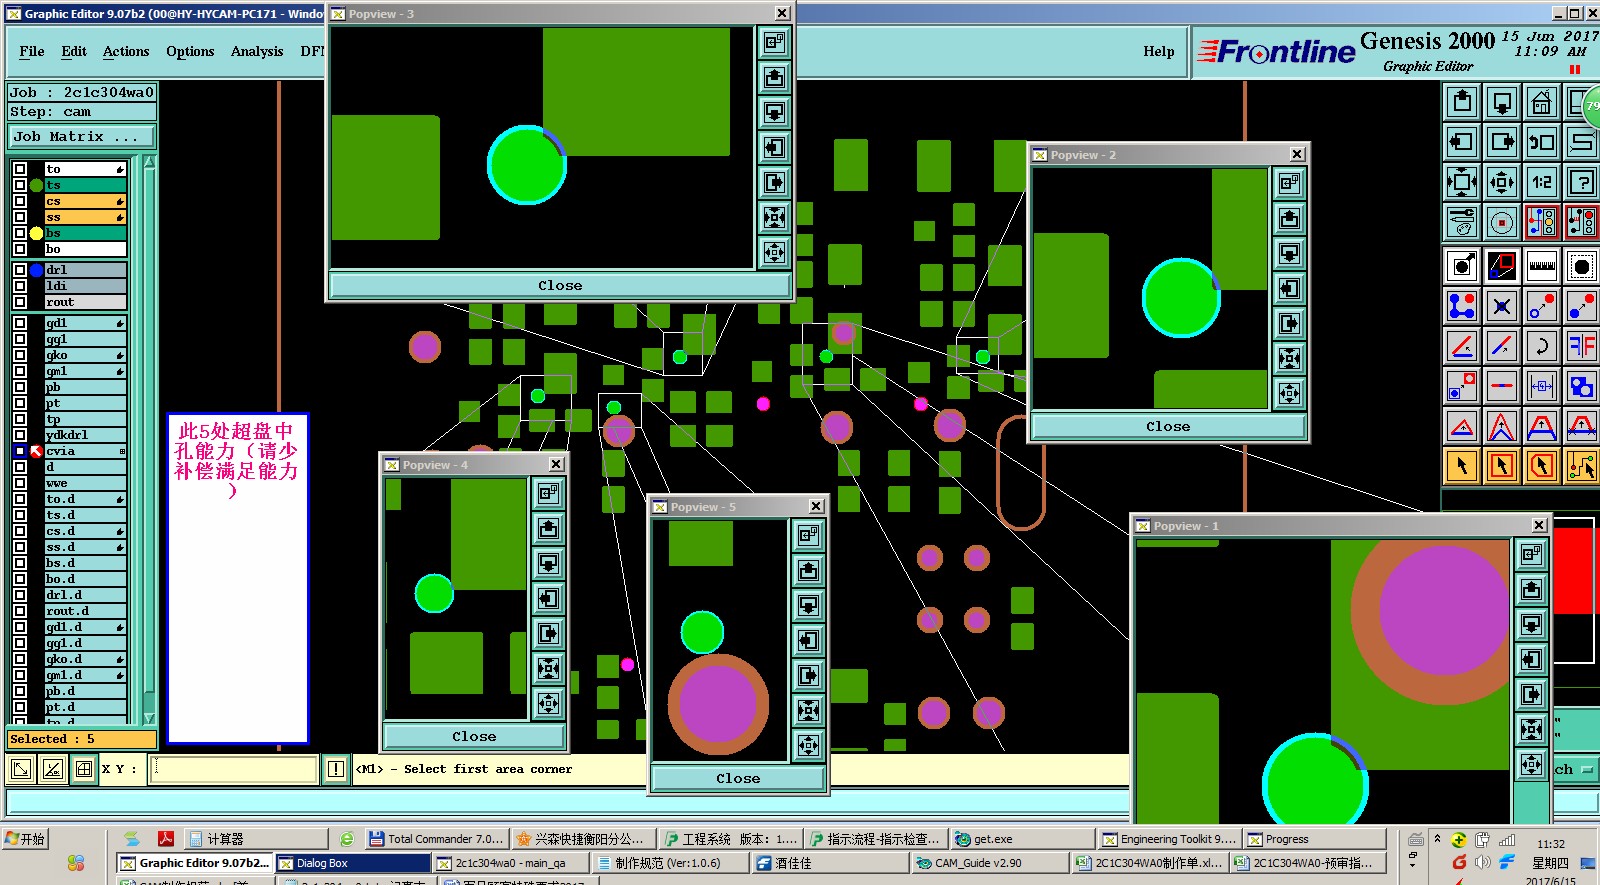1600x885 pixels.
Task: Click Close button in Popview - 5
Action: [738, 778]
